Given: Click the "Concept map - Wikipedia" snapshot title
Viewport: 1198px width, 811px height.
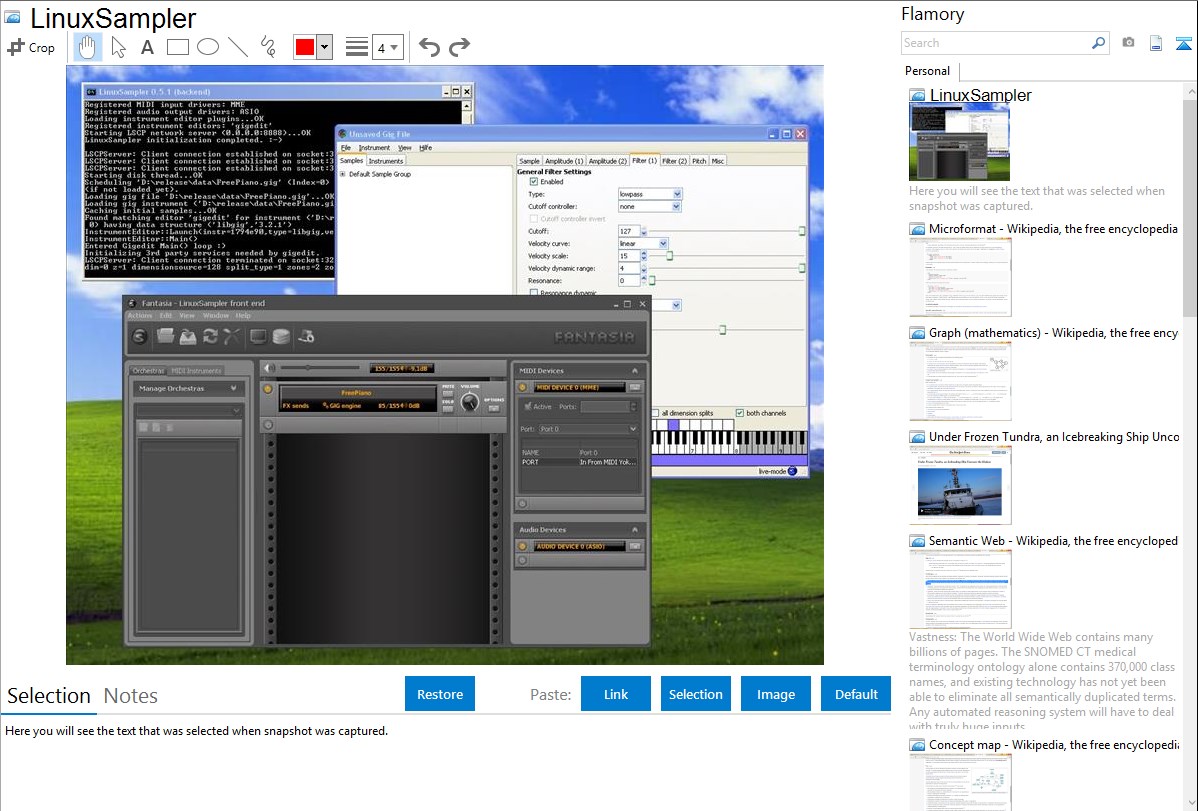Looking at the screenshot, I should (x=1054, y=744).
